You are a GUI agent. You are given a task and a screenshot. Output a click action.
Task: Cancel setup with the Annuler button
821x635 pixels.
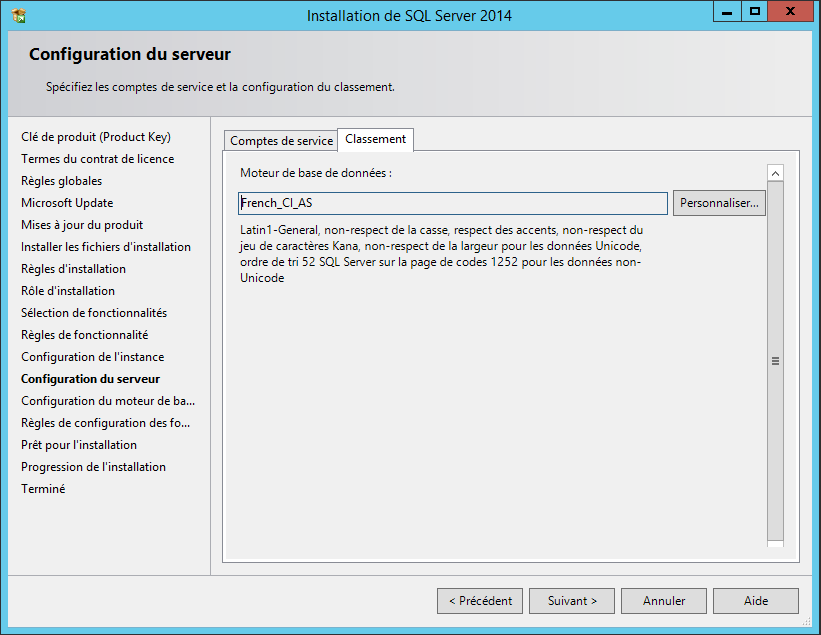(664, 601)
